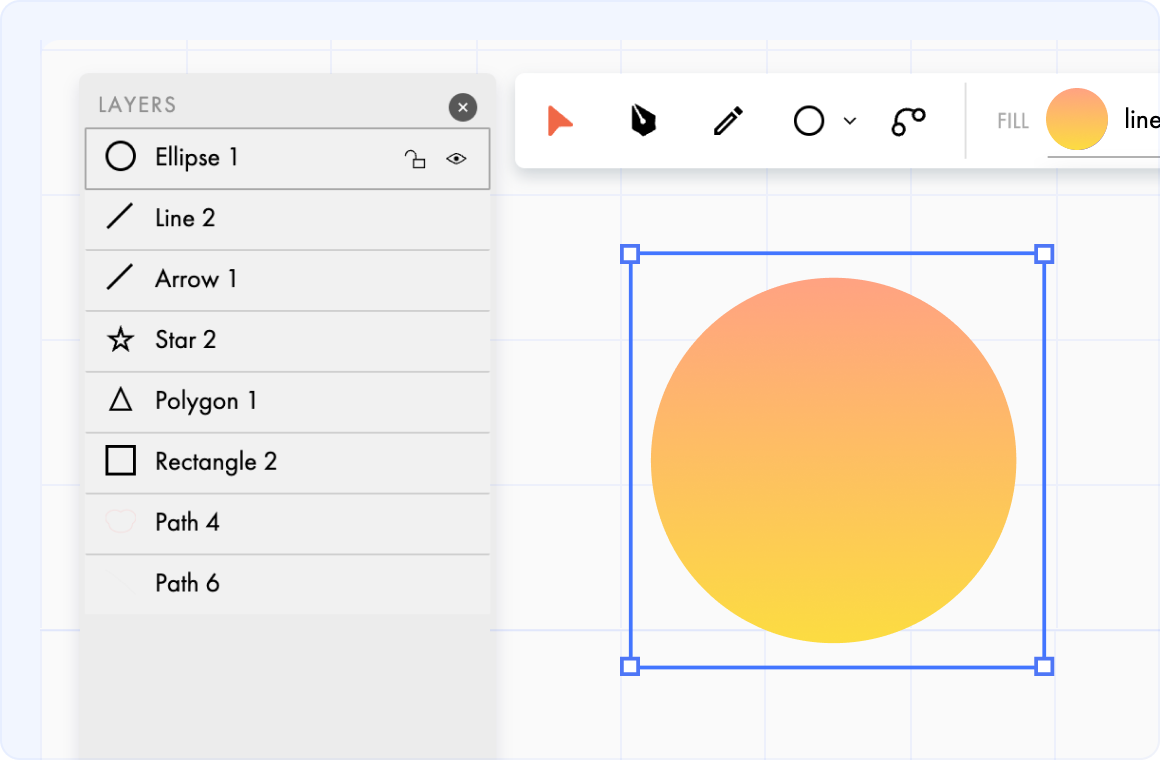Image resolution: width=1160 pixels, height=760 pixels.
Task: Select the Path 6 layer
Action: pyautogui.click(x=188, y=584)
